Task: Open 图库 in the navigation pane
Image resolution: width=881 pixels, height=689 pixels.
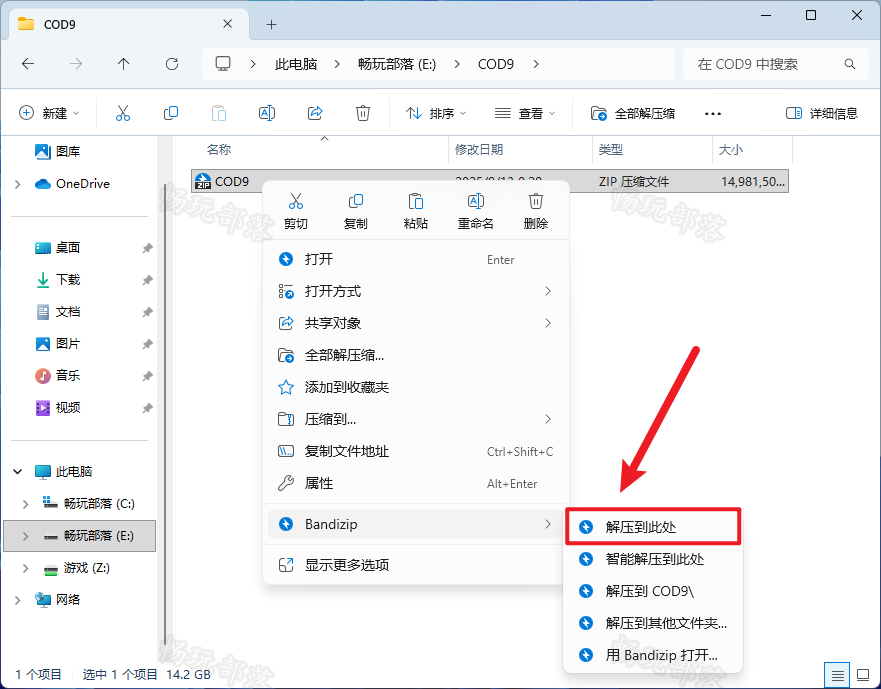Action: 57,151
